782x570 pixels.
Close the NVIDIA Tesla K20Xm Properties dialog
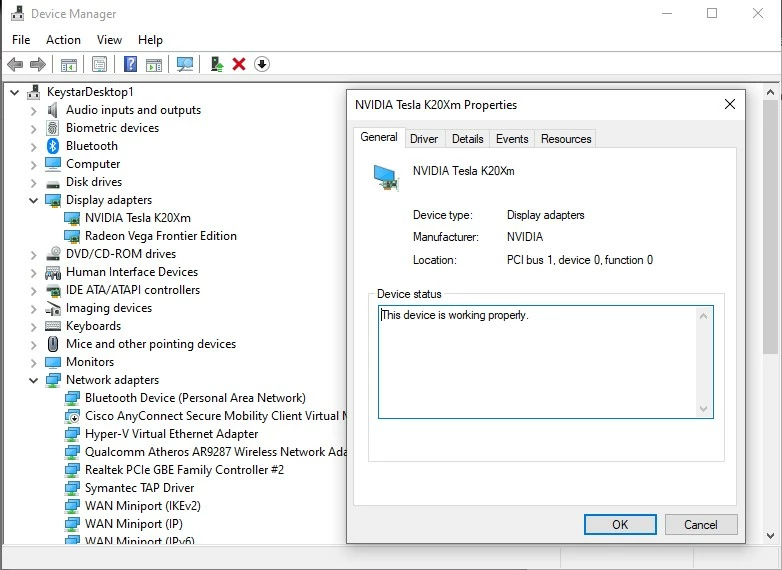click(x=730, y=104)
